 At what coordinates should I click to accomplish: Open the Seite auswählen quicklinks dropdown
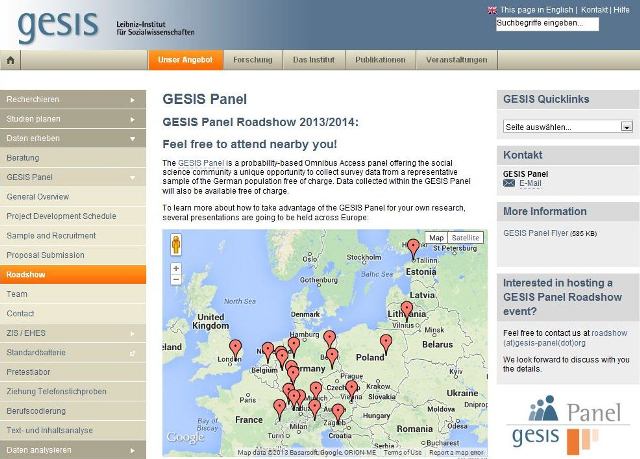coord(568,126)
